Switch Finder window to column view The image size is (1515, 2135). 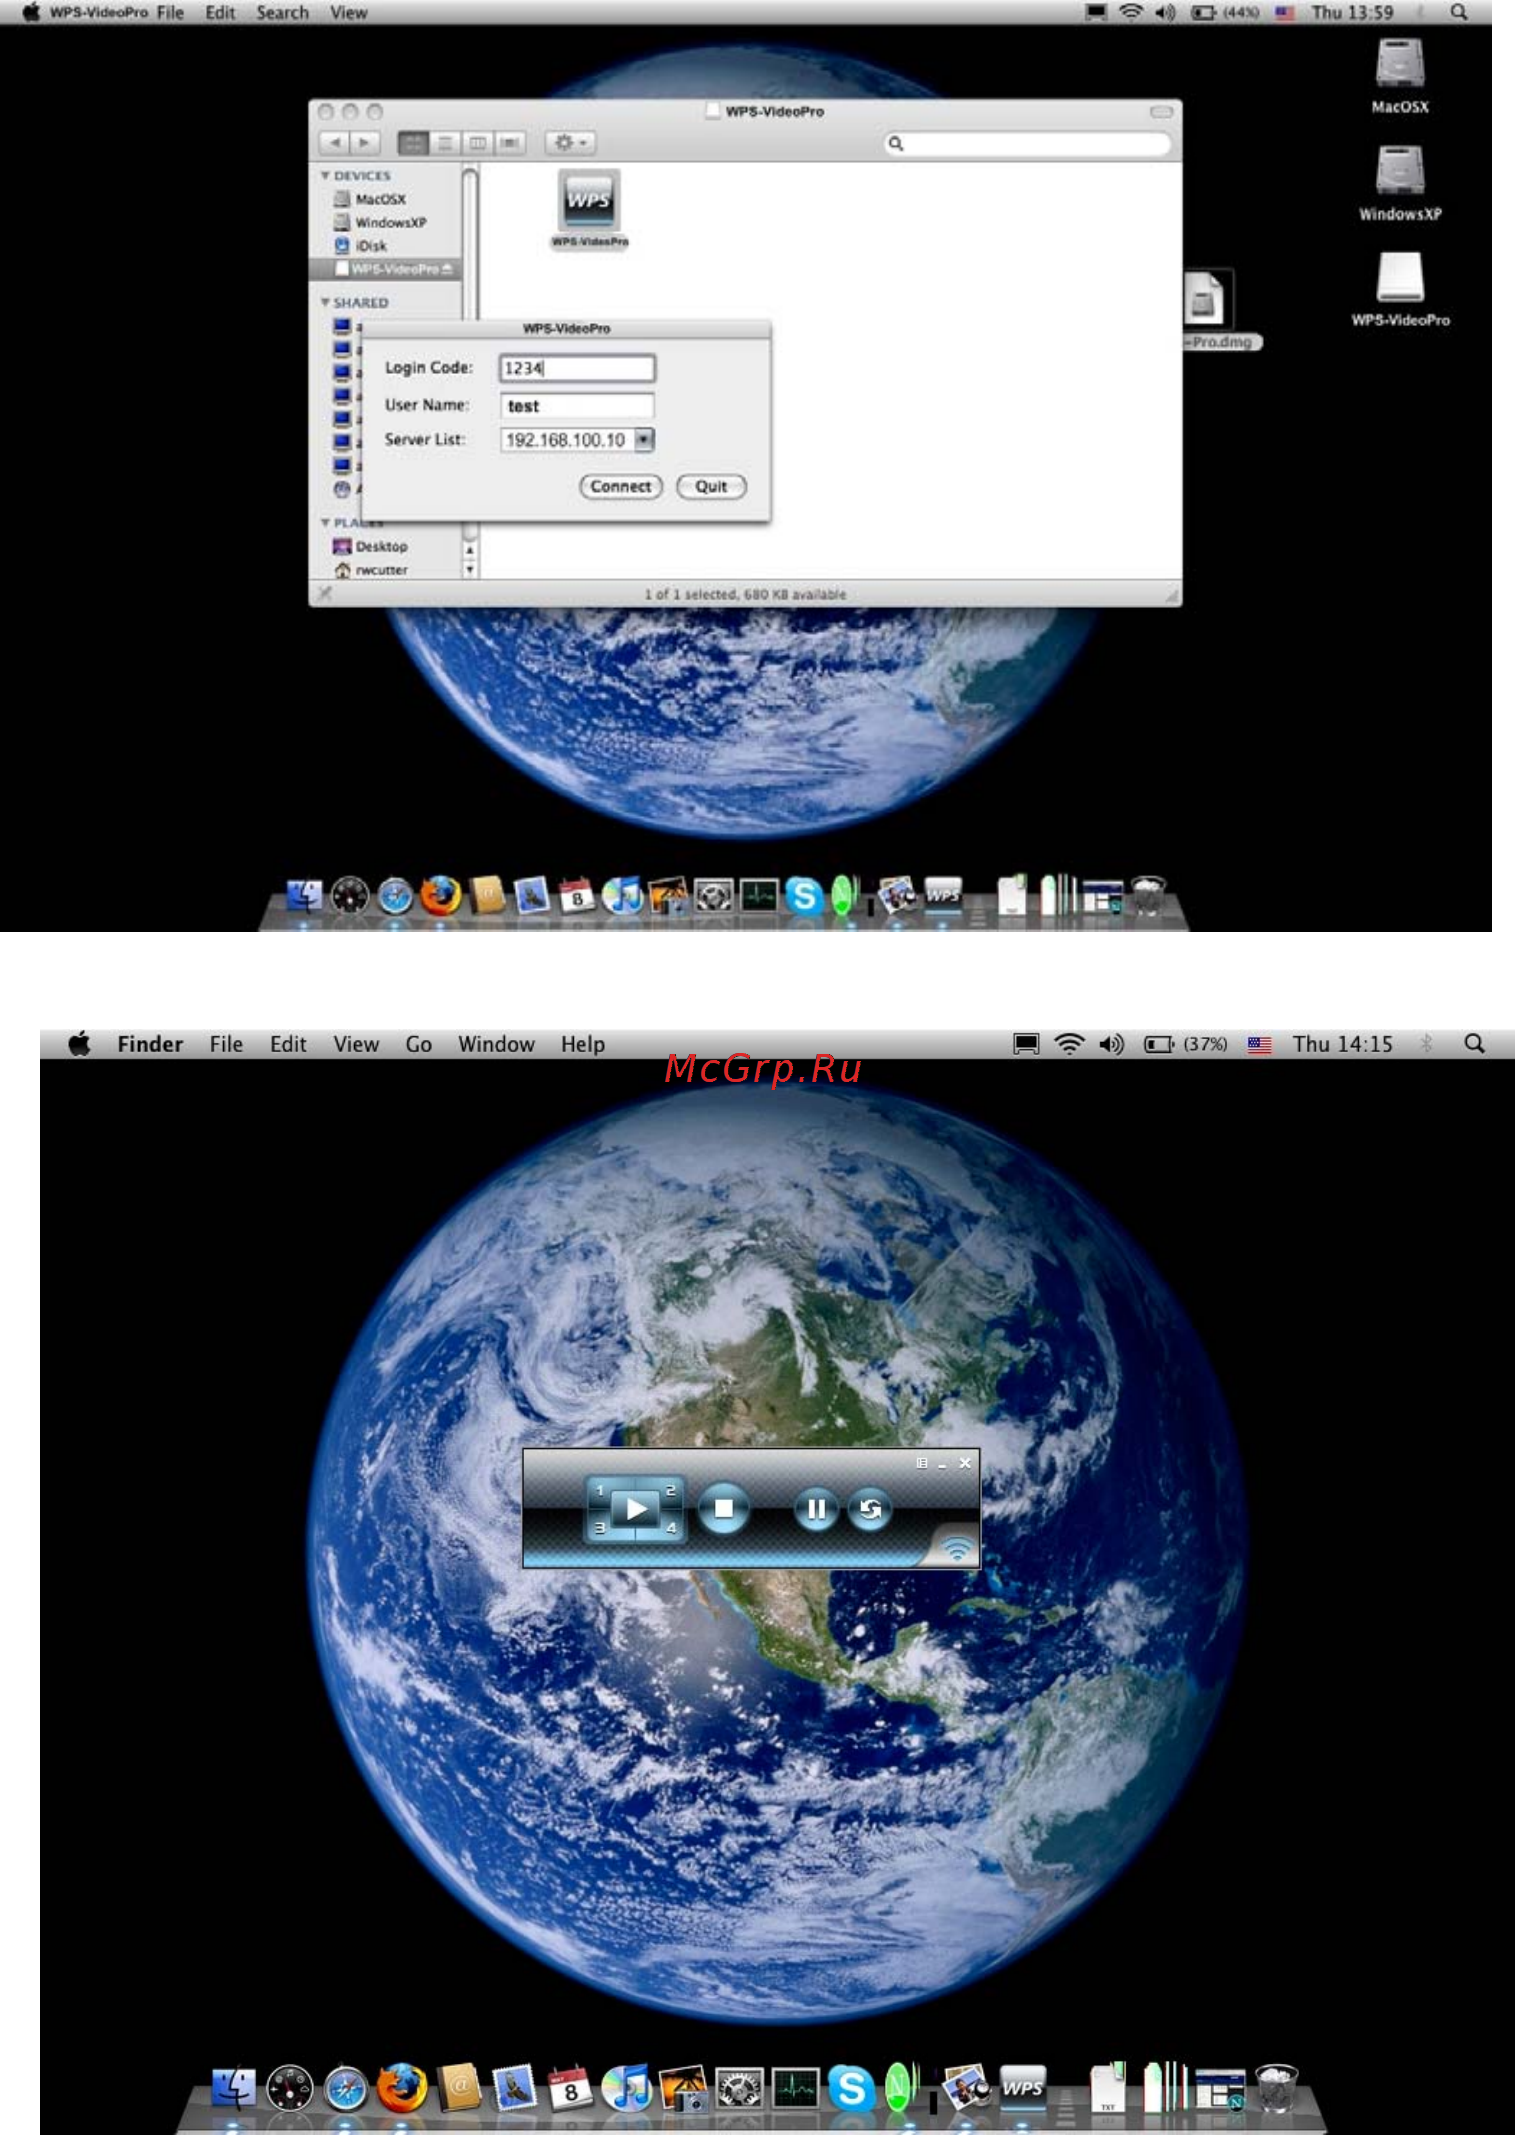pyautogui.click(x=477, y=143)
